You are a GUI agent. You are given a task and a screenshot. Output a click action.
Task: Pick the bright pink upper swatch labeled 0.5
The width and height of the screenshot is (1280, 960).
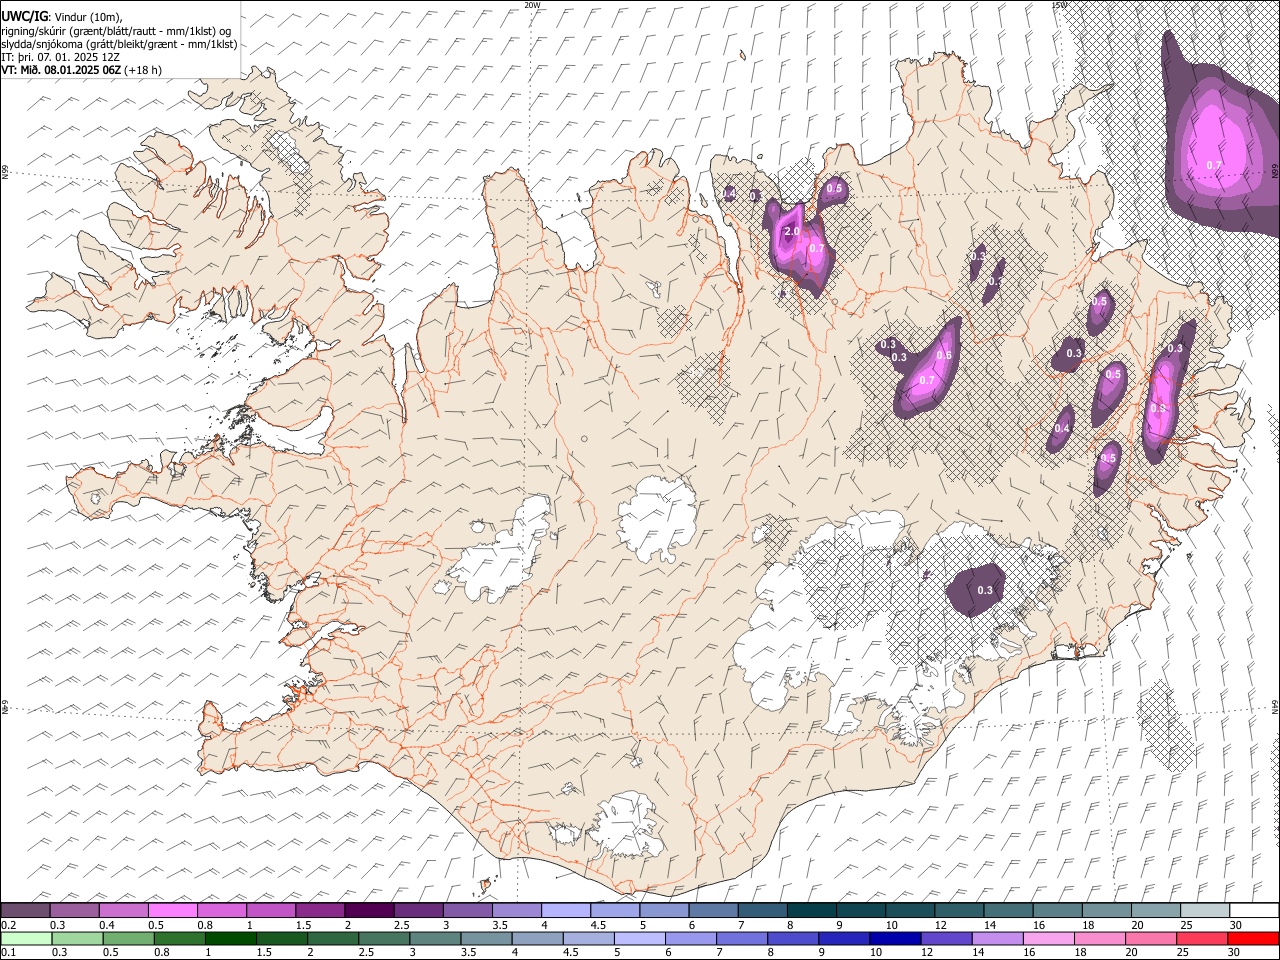click(x=172, y=910)
